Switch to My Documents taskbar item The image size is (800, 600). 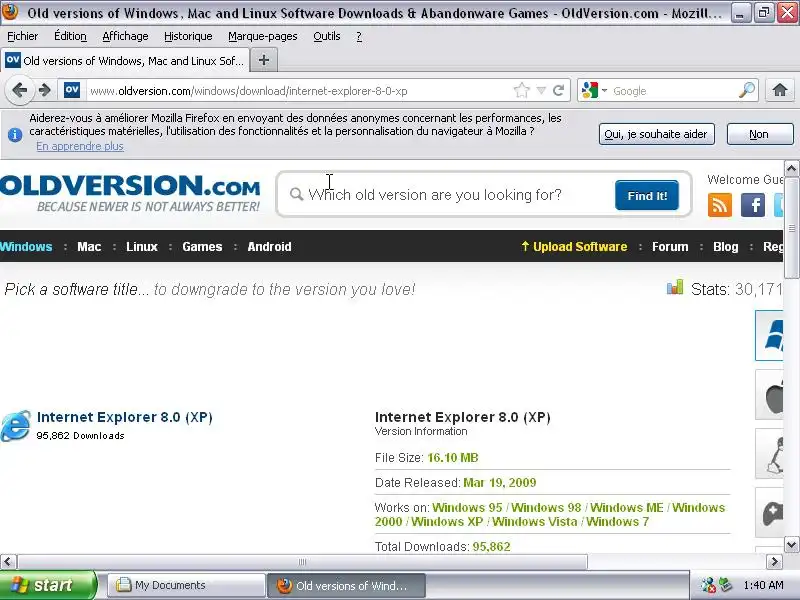point(186,585)
